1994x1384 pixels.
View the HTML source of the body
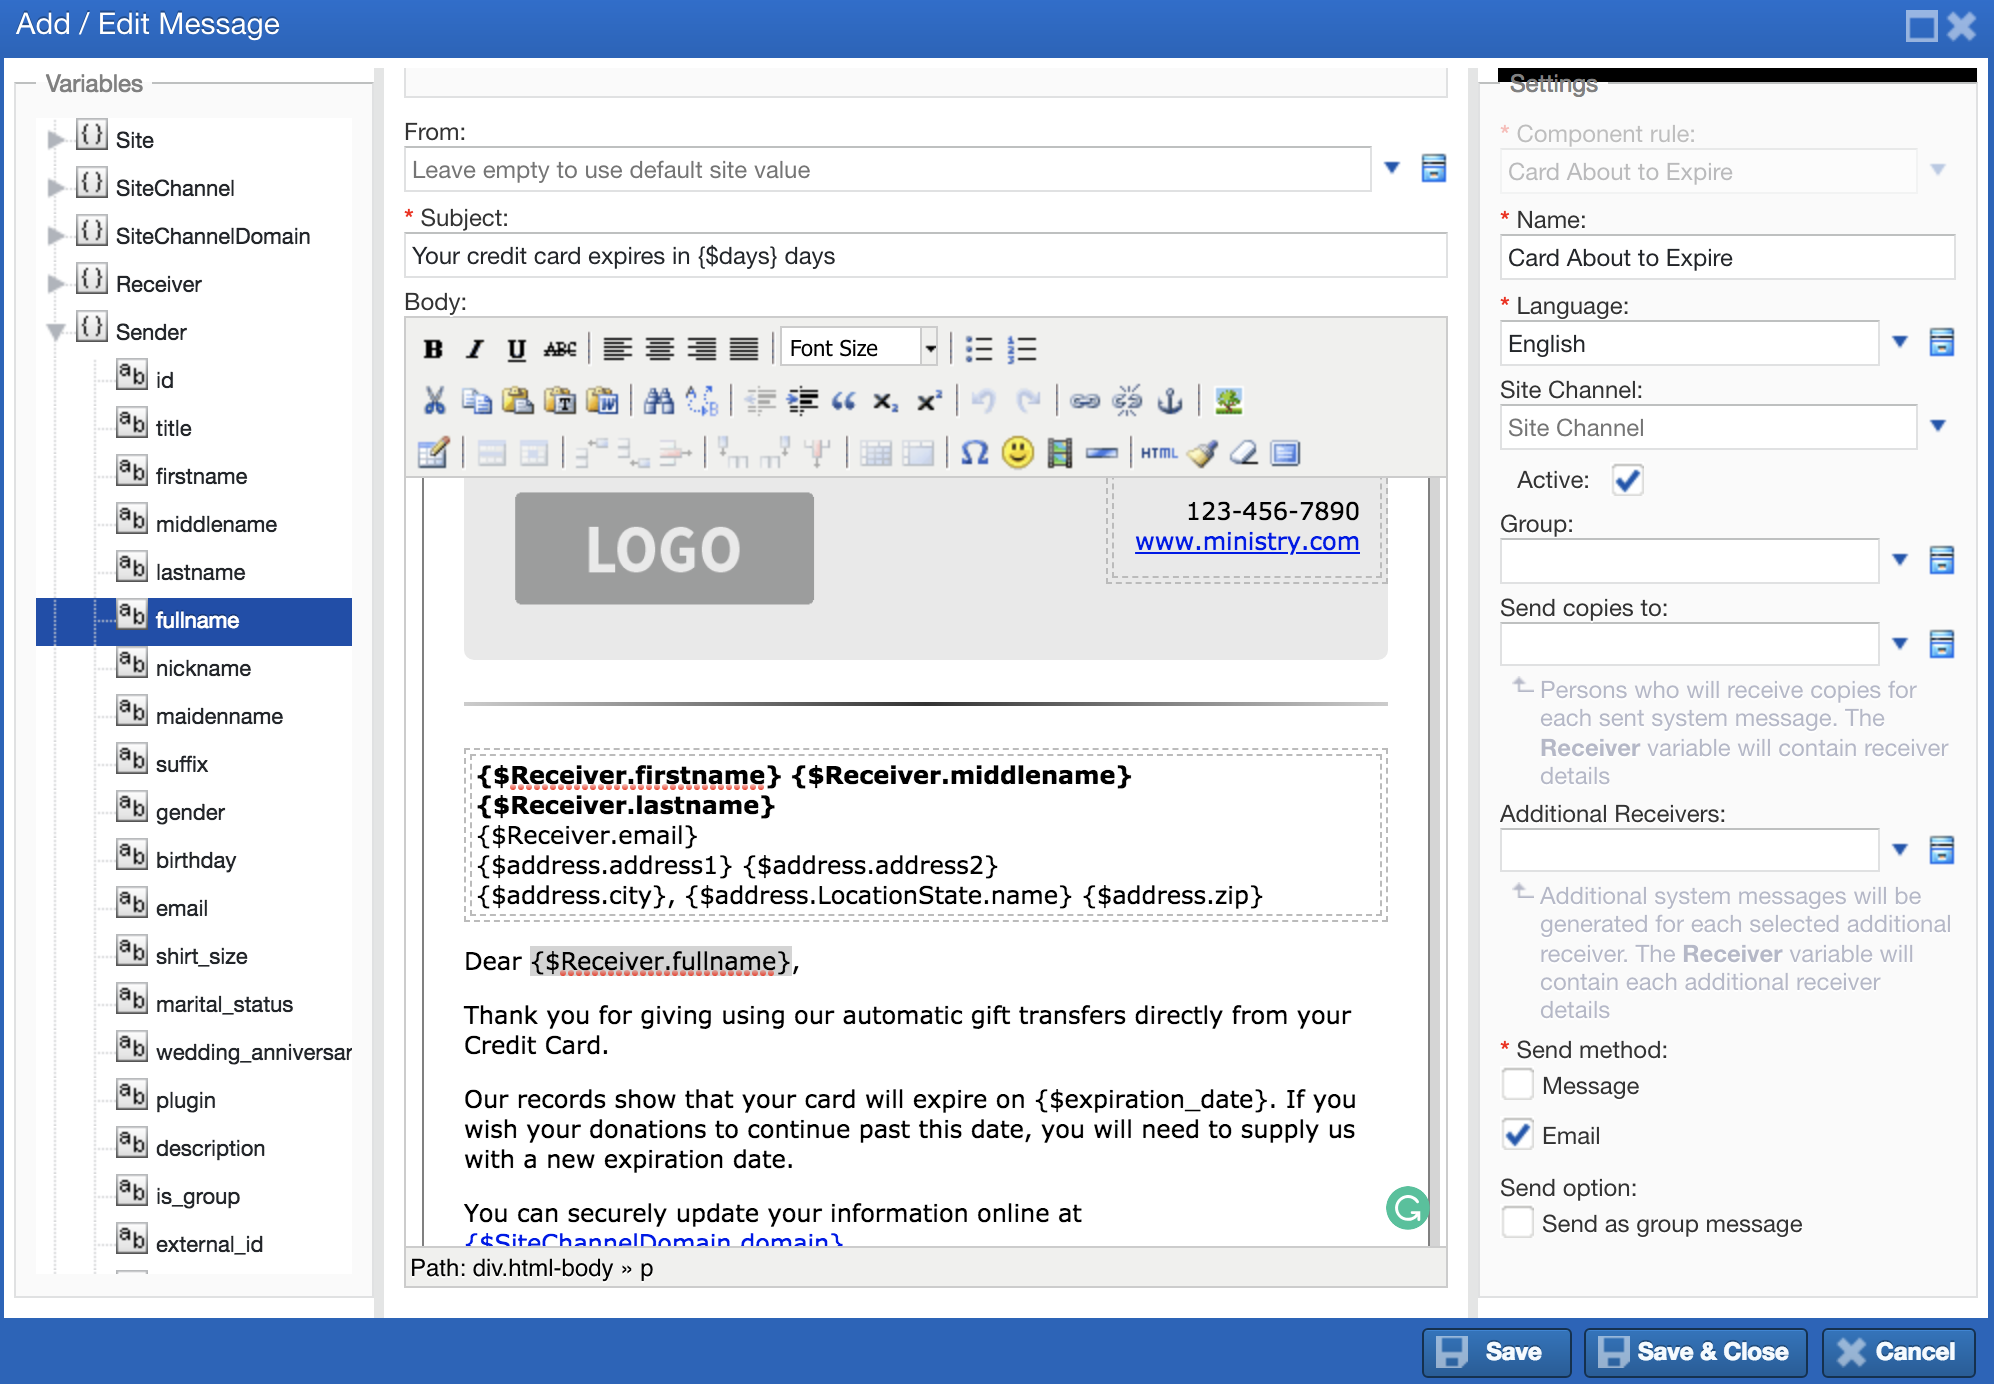[x=1158, y=453]
